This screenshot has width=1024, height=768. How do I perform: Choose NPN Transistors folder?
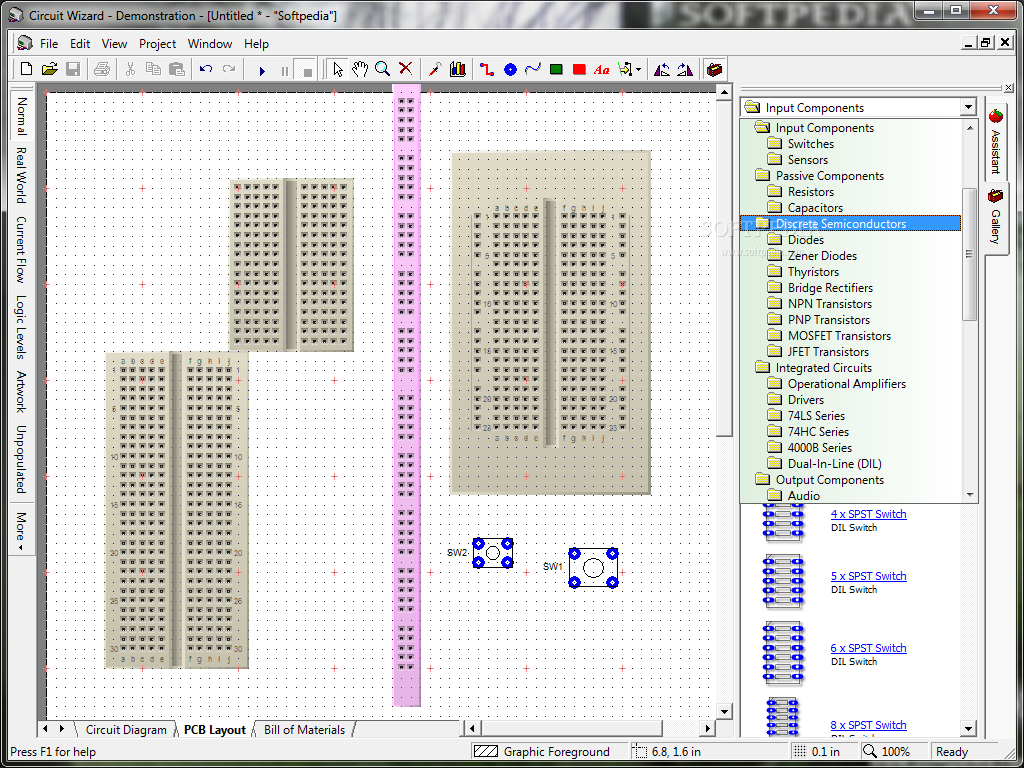coord(829,304)
